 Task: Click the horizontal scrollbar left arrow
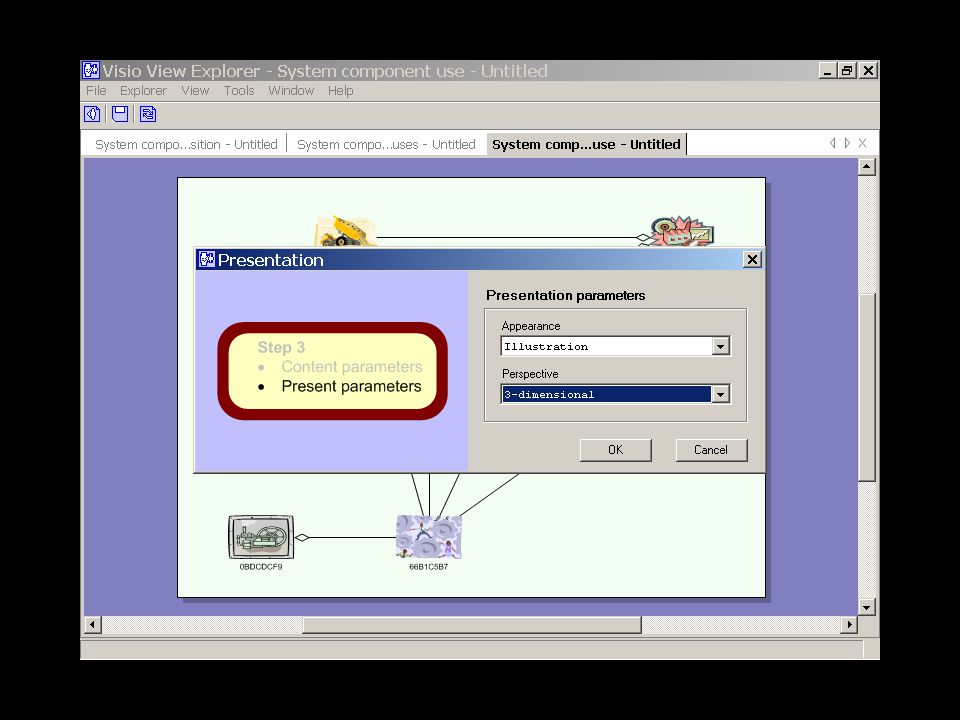tap(92, 624)
